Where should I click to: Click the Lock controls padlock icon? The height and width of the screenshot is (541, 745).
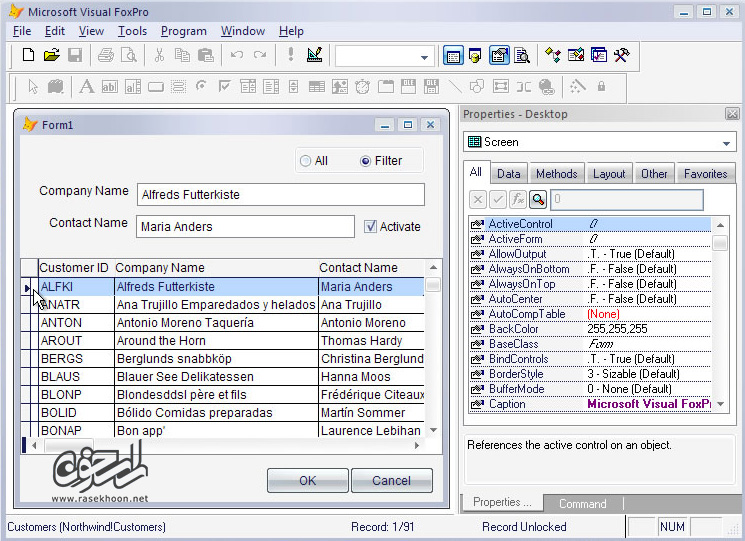[601, 86]
